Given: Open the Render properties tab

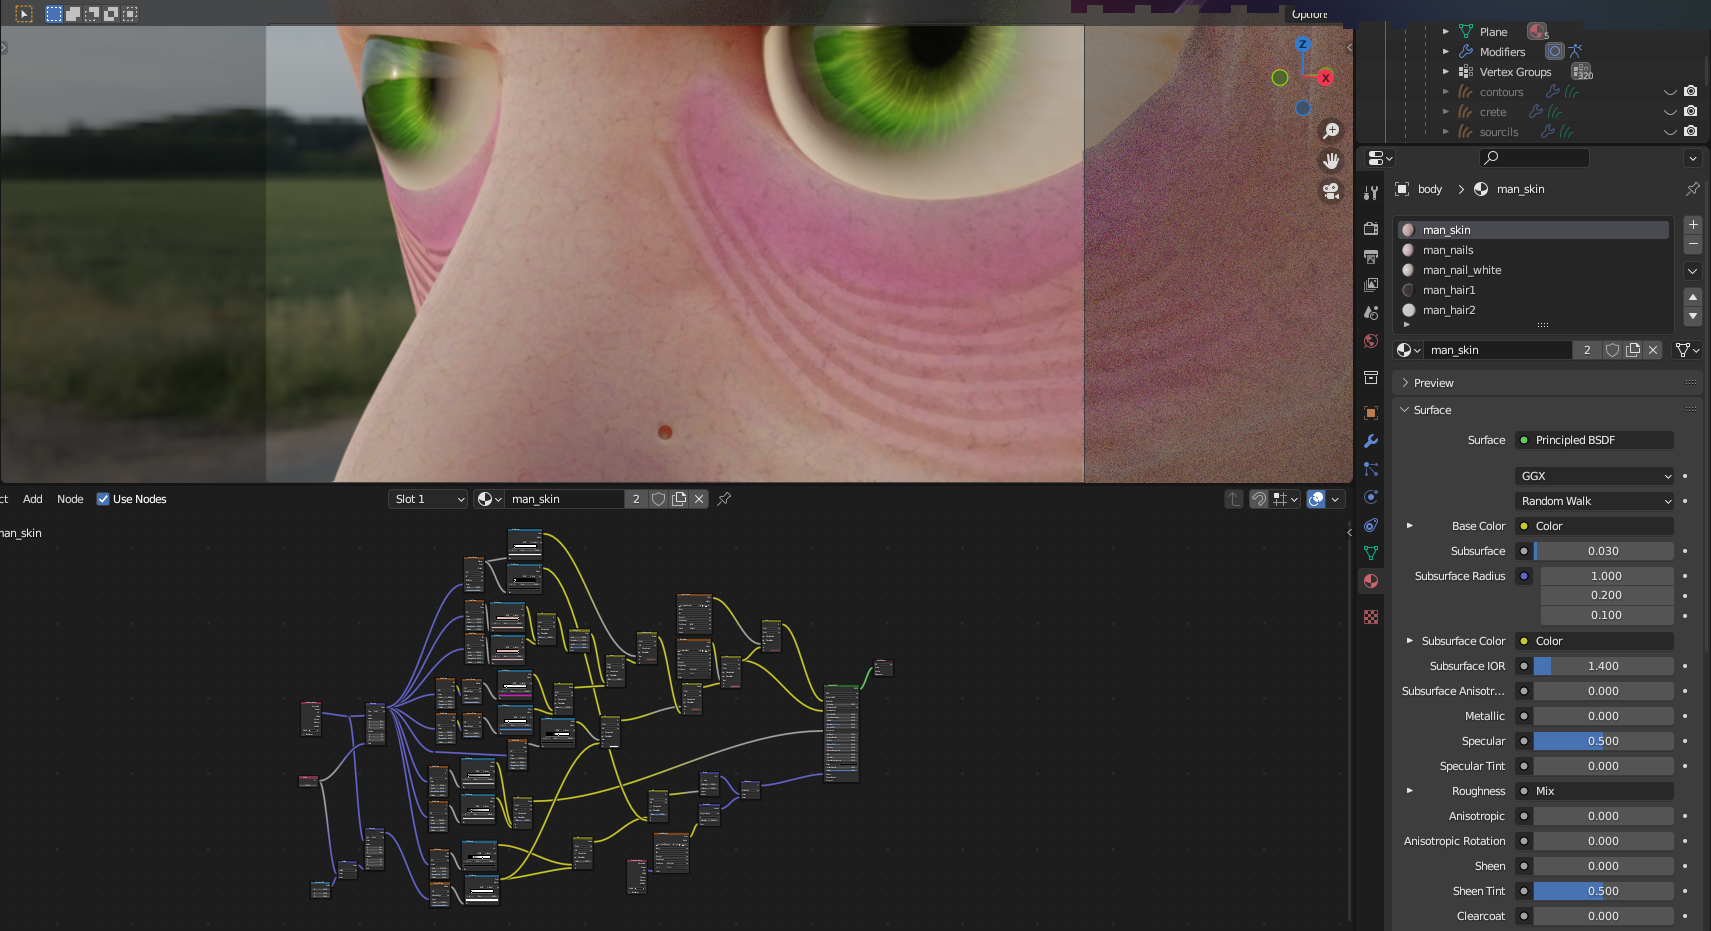Looking at the screenshot, I should point(1371,229).
